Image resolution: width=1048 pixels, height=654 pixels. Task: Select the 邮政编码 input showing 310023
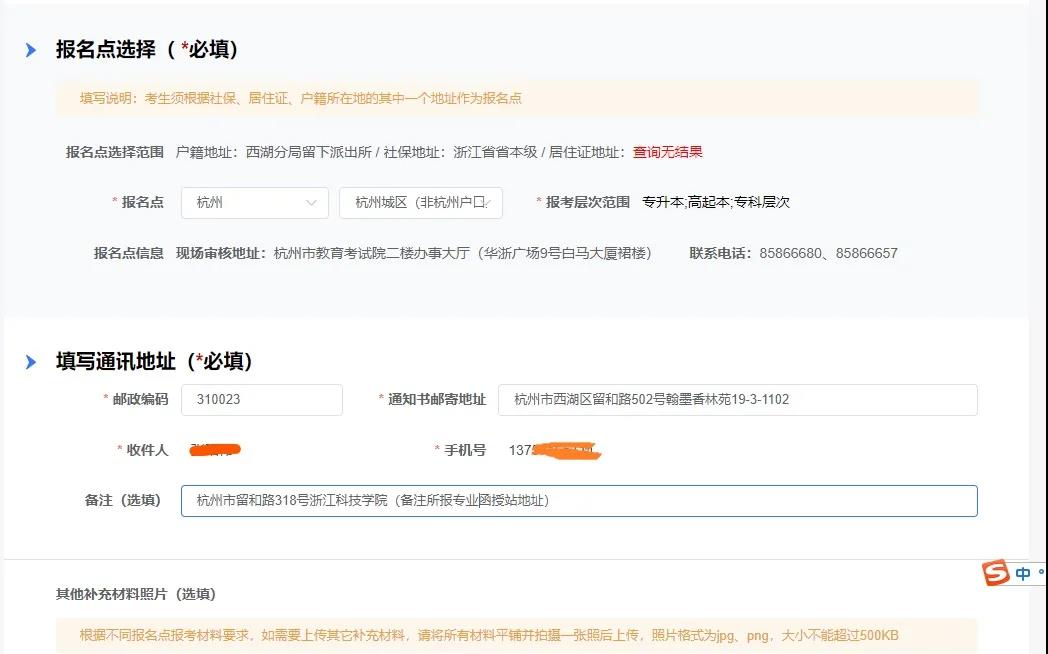[261, 400]
